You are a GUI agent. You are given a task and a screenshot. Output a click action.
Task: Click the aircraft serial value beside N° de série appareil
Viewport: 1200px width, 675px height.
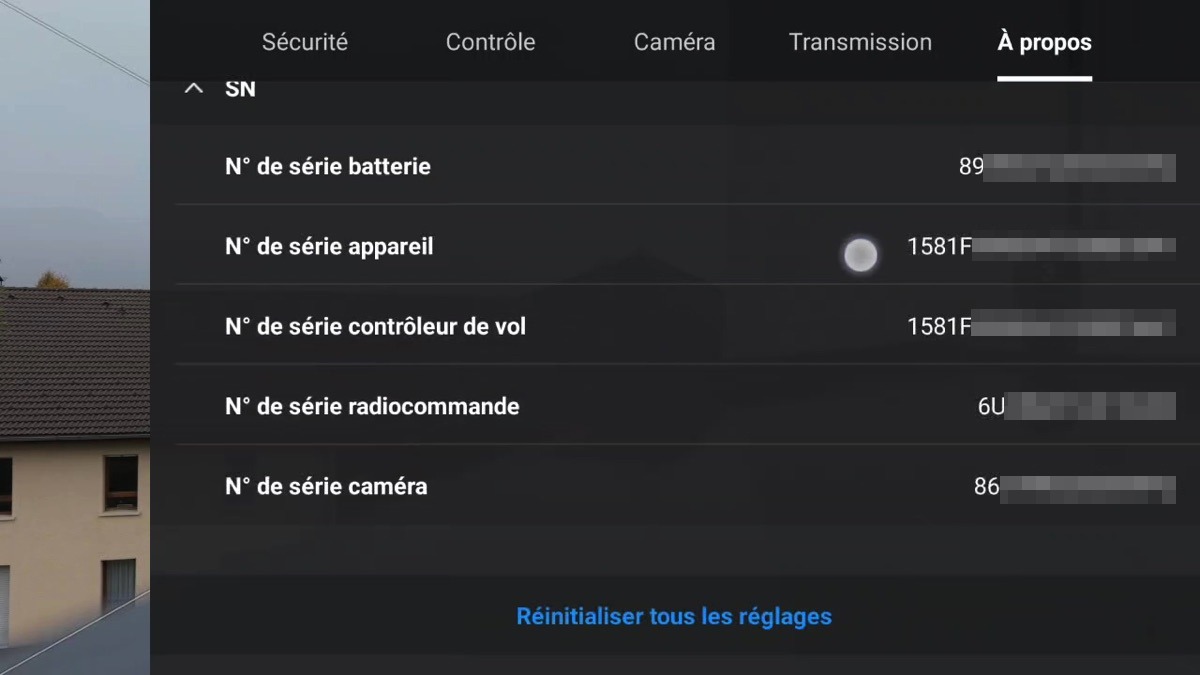pyautogui.click(x=1041, y=246)
